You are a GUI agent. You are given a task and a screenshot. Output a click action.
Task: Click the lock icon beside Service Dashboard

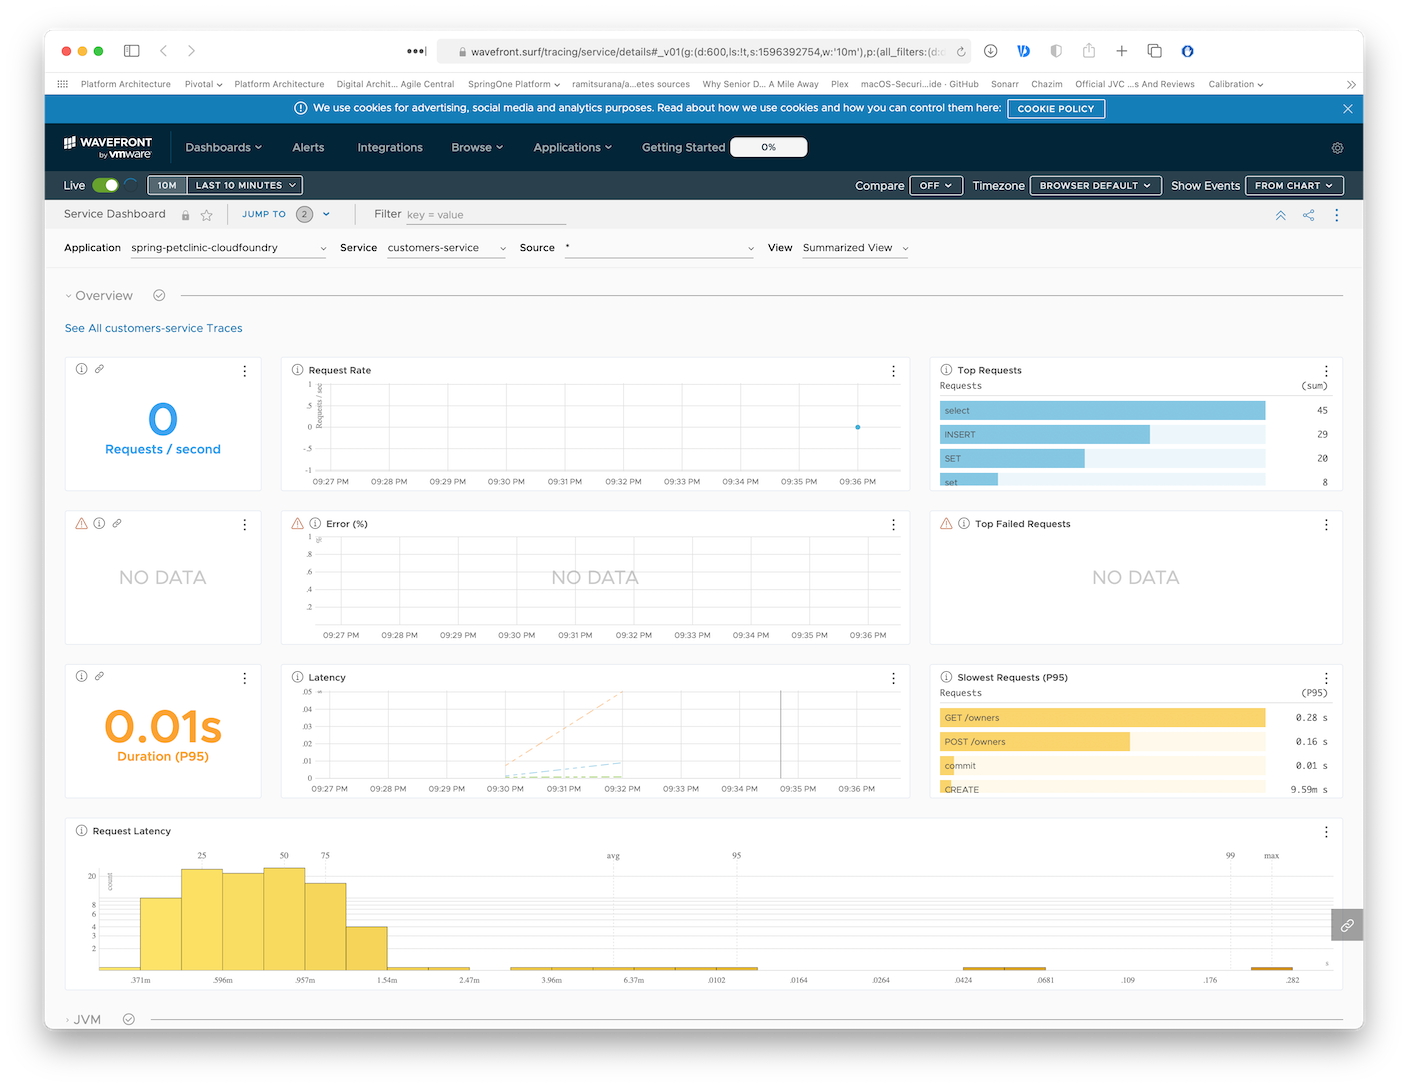pyautogui.click(x=186, y=215)
